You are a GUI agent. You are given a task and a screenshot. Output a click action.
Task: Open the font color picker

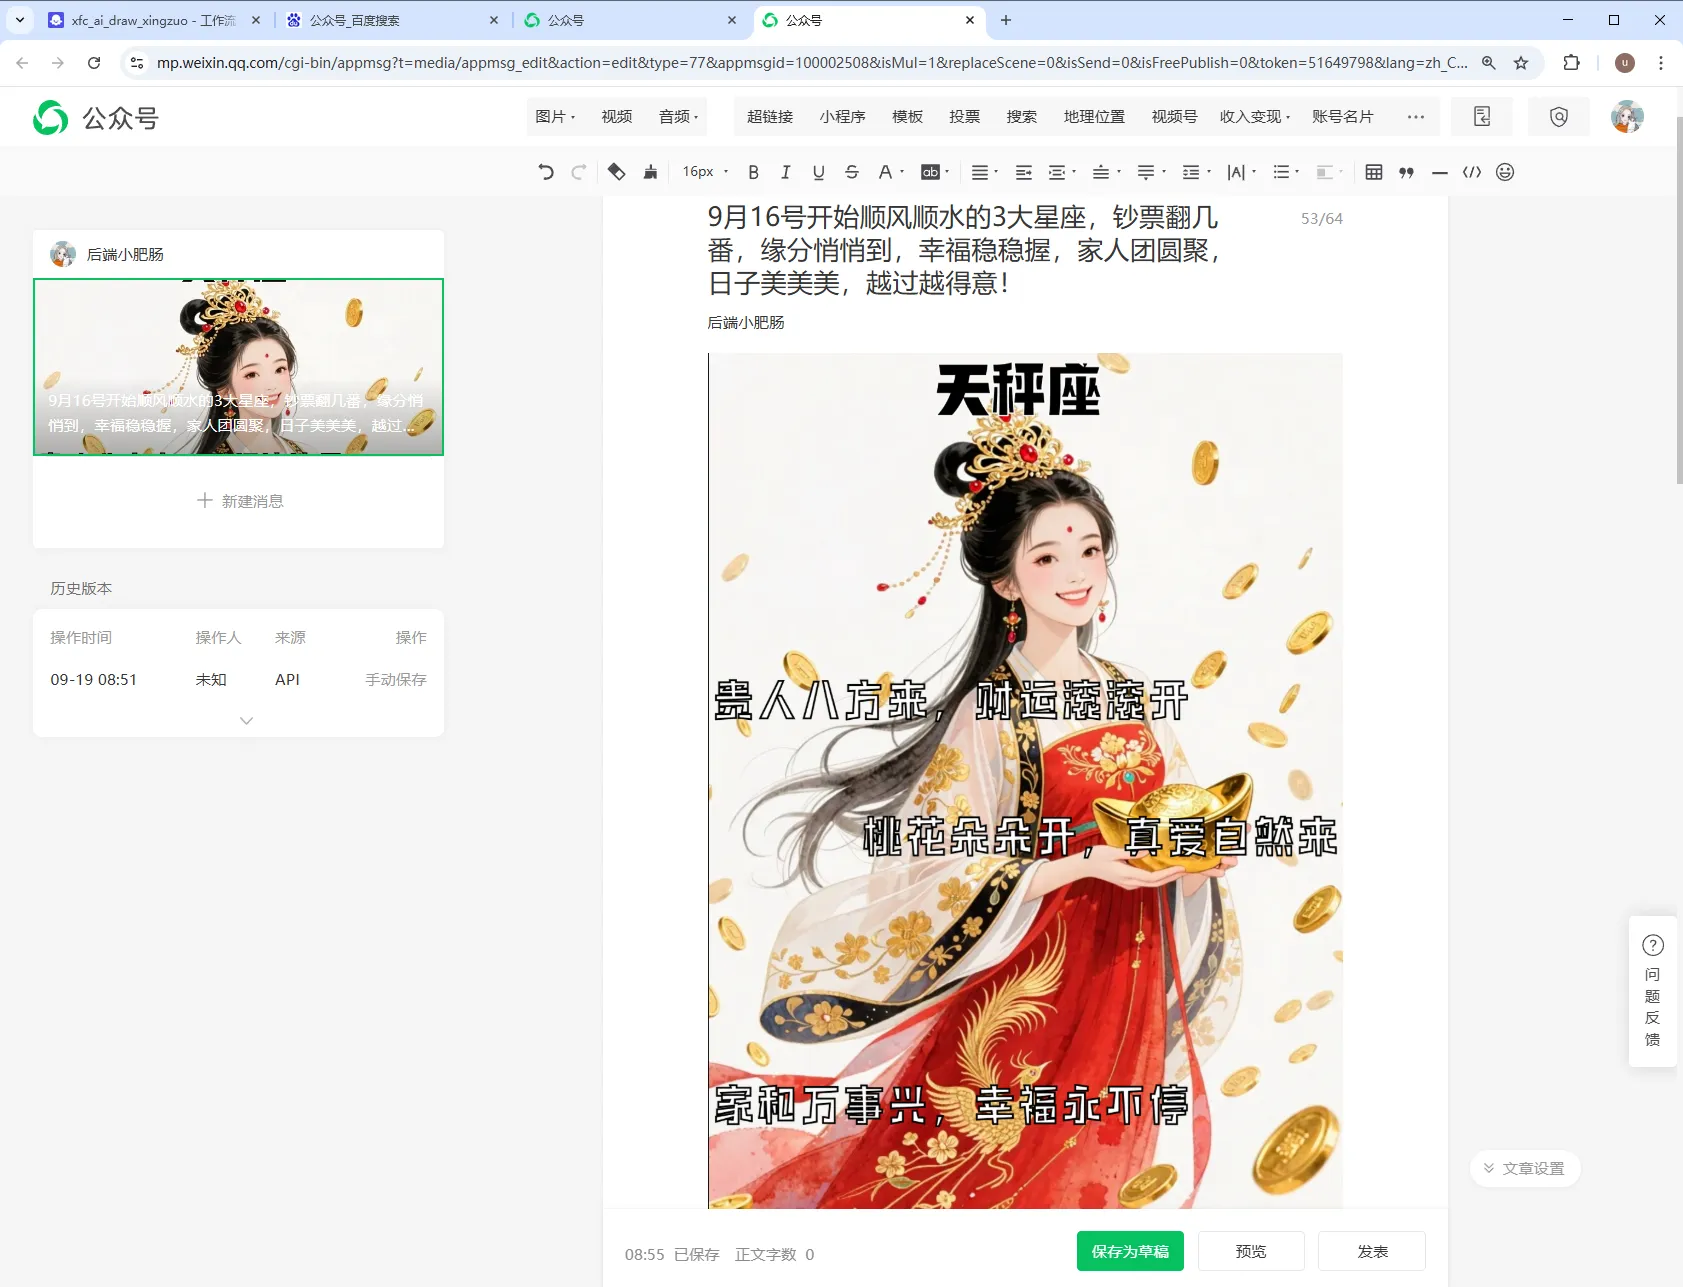pyautogui.click(x=890, y=172)
